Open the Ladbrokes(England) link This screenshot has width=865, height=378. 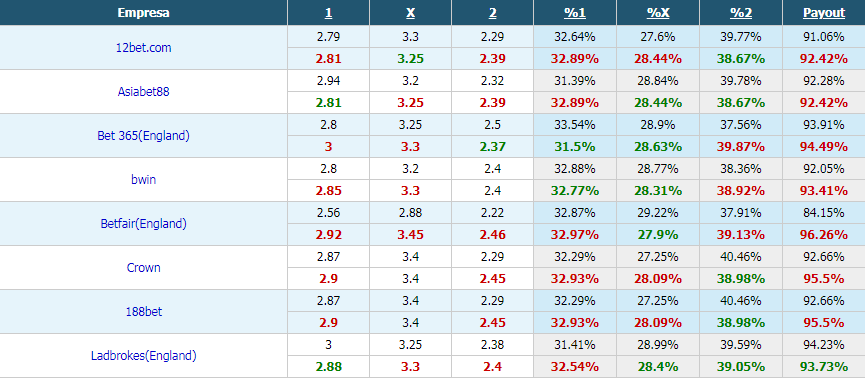coord(143,356)
